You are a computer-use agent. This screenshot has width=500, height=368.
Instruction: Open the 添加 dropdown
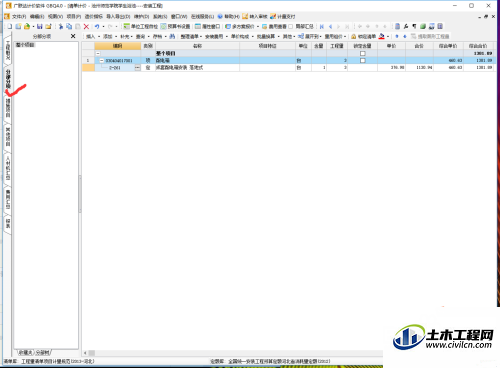(x=110, y=36)
